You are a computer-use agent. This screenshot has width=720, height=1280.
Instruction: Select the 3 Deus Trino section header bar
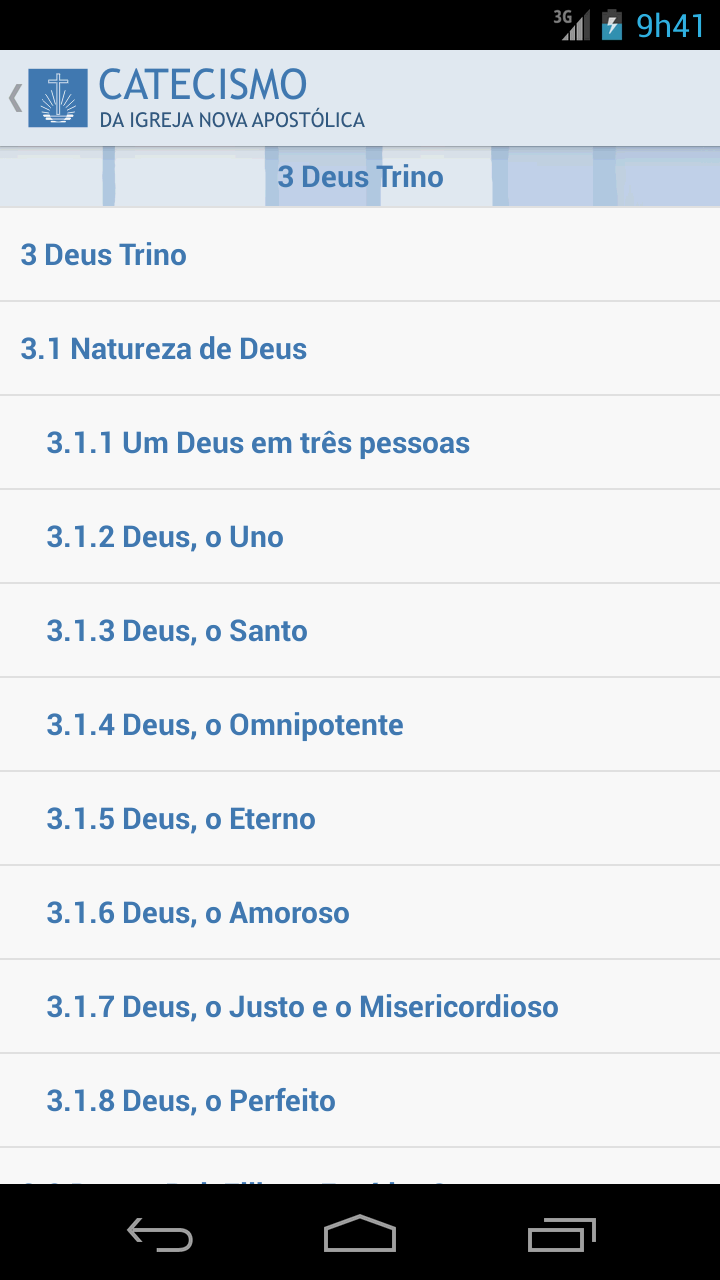coord(360,177)
